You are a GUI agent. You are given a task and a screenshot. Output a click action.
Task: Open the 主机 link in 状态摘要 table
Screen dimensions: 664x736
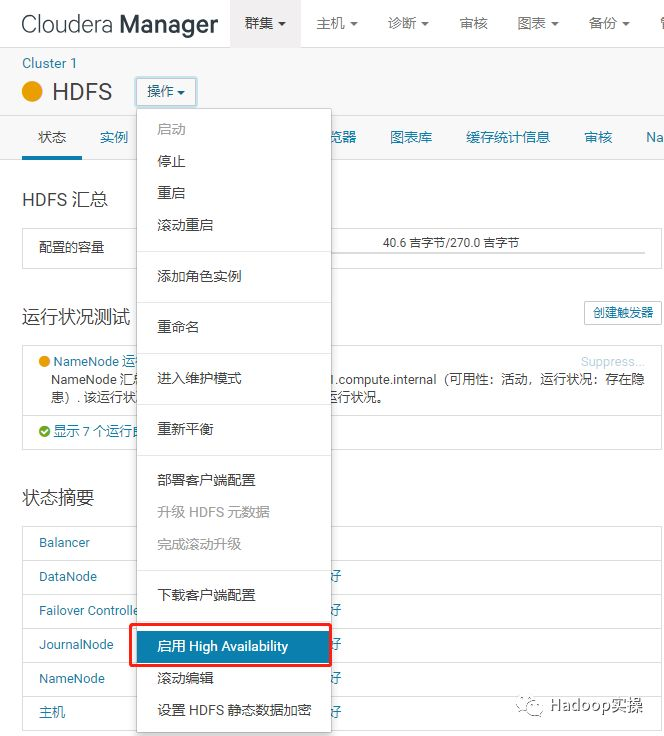pyautogui.click(x=52, y=712)
